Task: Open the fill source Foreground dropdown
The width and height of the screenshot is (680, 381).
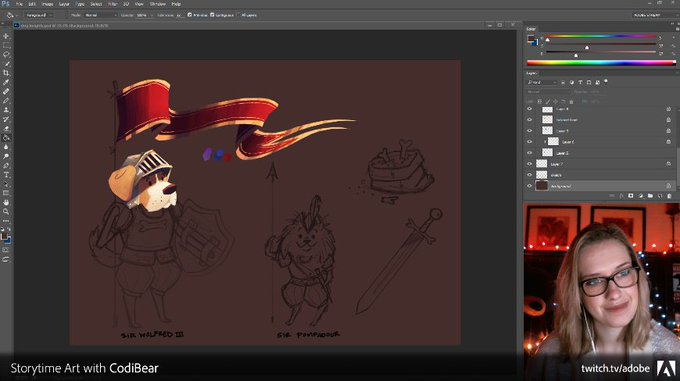Action: click(x=38, y=15)
